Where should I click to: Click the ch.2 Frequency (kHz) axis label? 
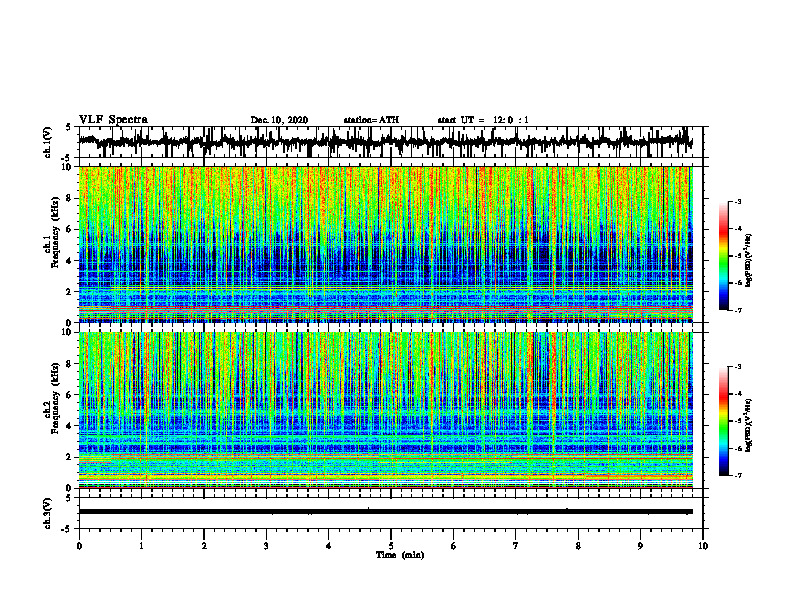55,398
